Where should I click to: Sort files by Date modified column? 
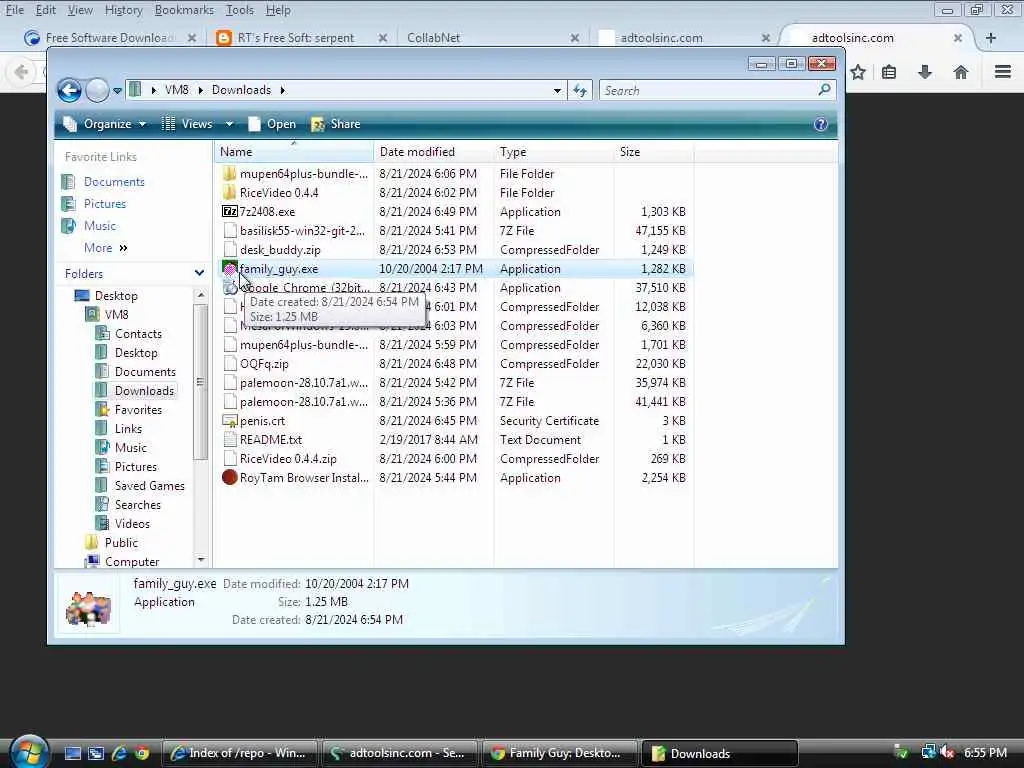(x=434, y=152)
